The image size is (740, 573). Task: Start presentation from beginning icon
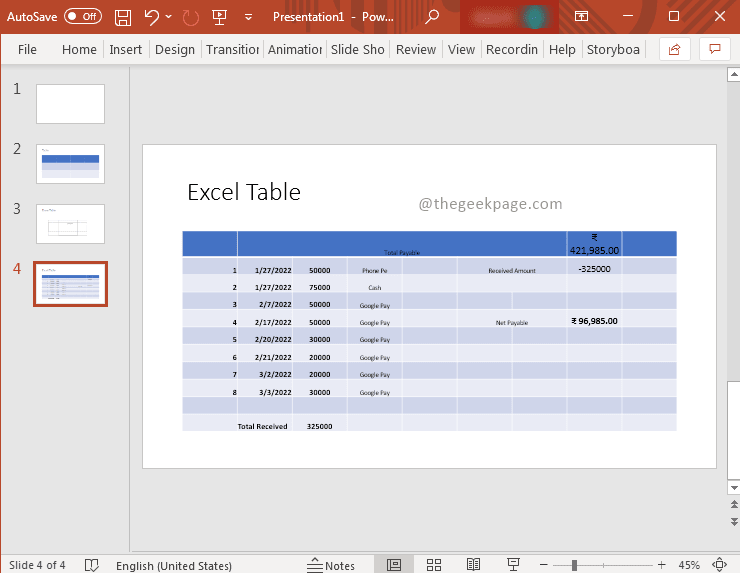click(220, 17)
